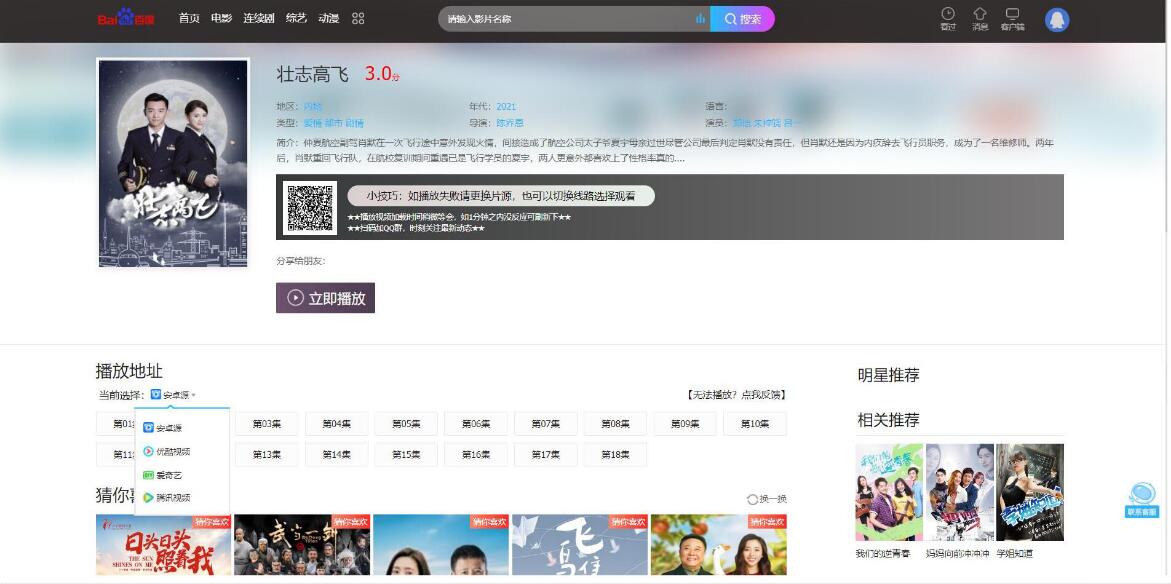
Task: Open the 消息 messages icon
Action: (x=980, y=19)
